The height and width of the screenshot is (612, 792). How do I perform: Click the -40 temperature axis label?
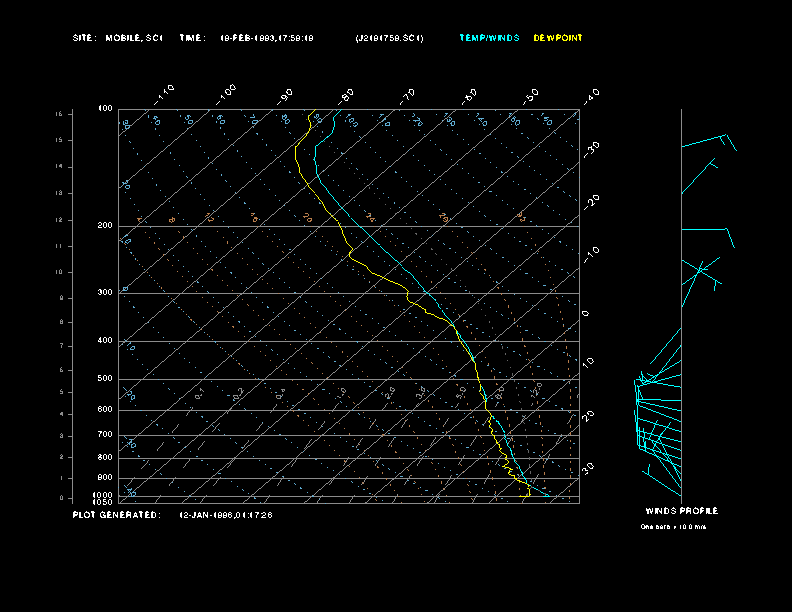(x=591, y=95)
